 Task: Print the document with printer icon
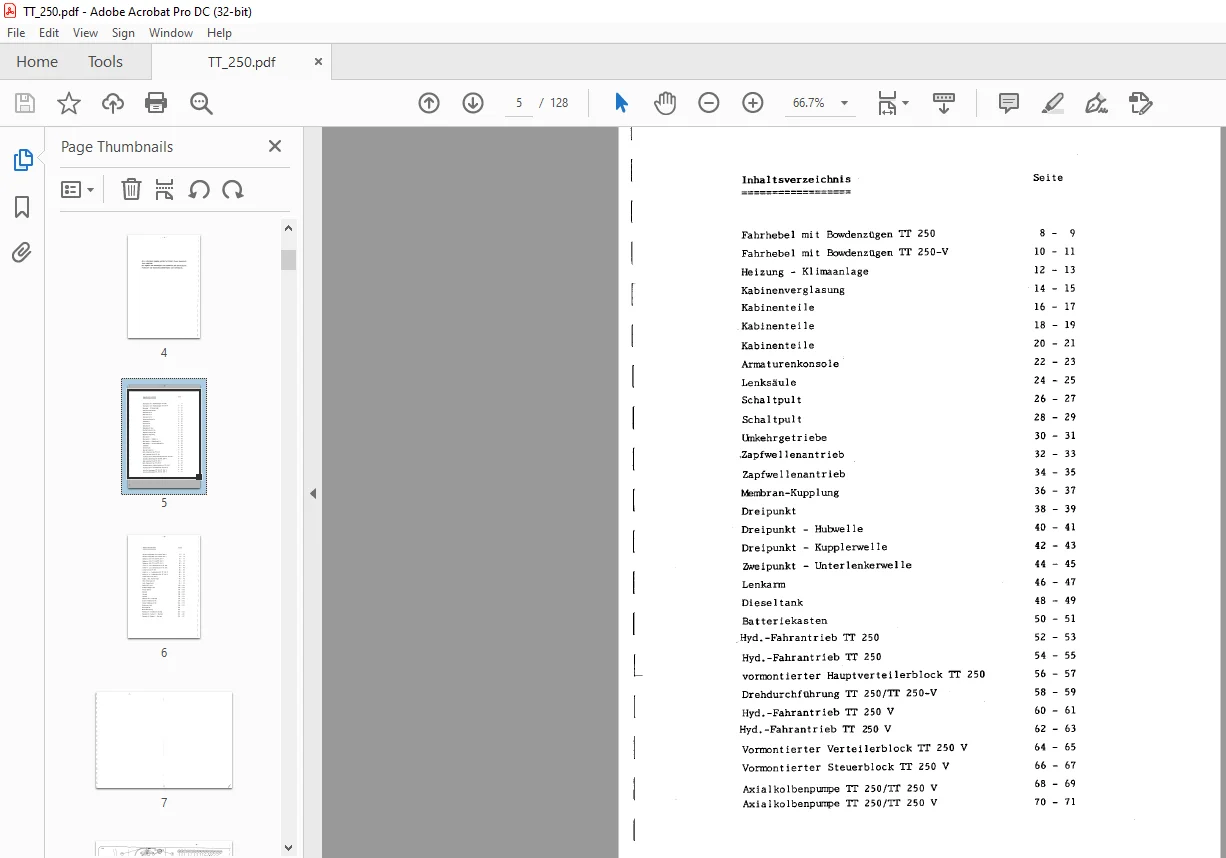[x=156, y=103]
